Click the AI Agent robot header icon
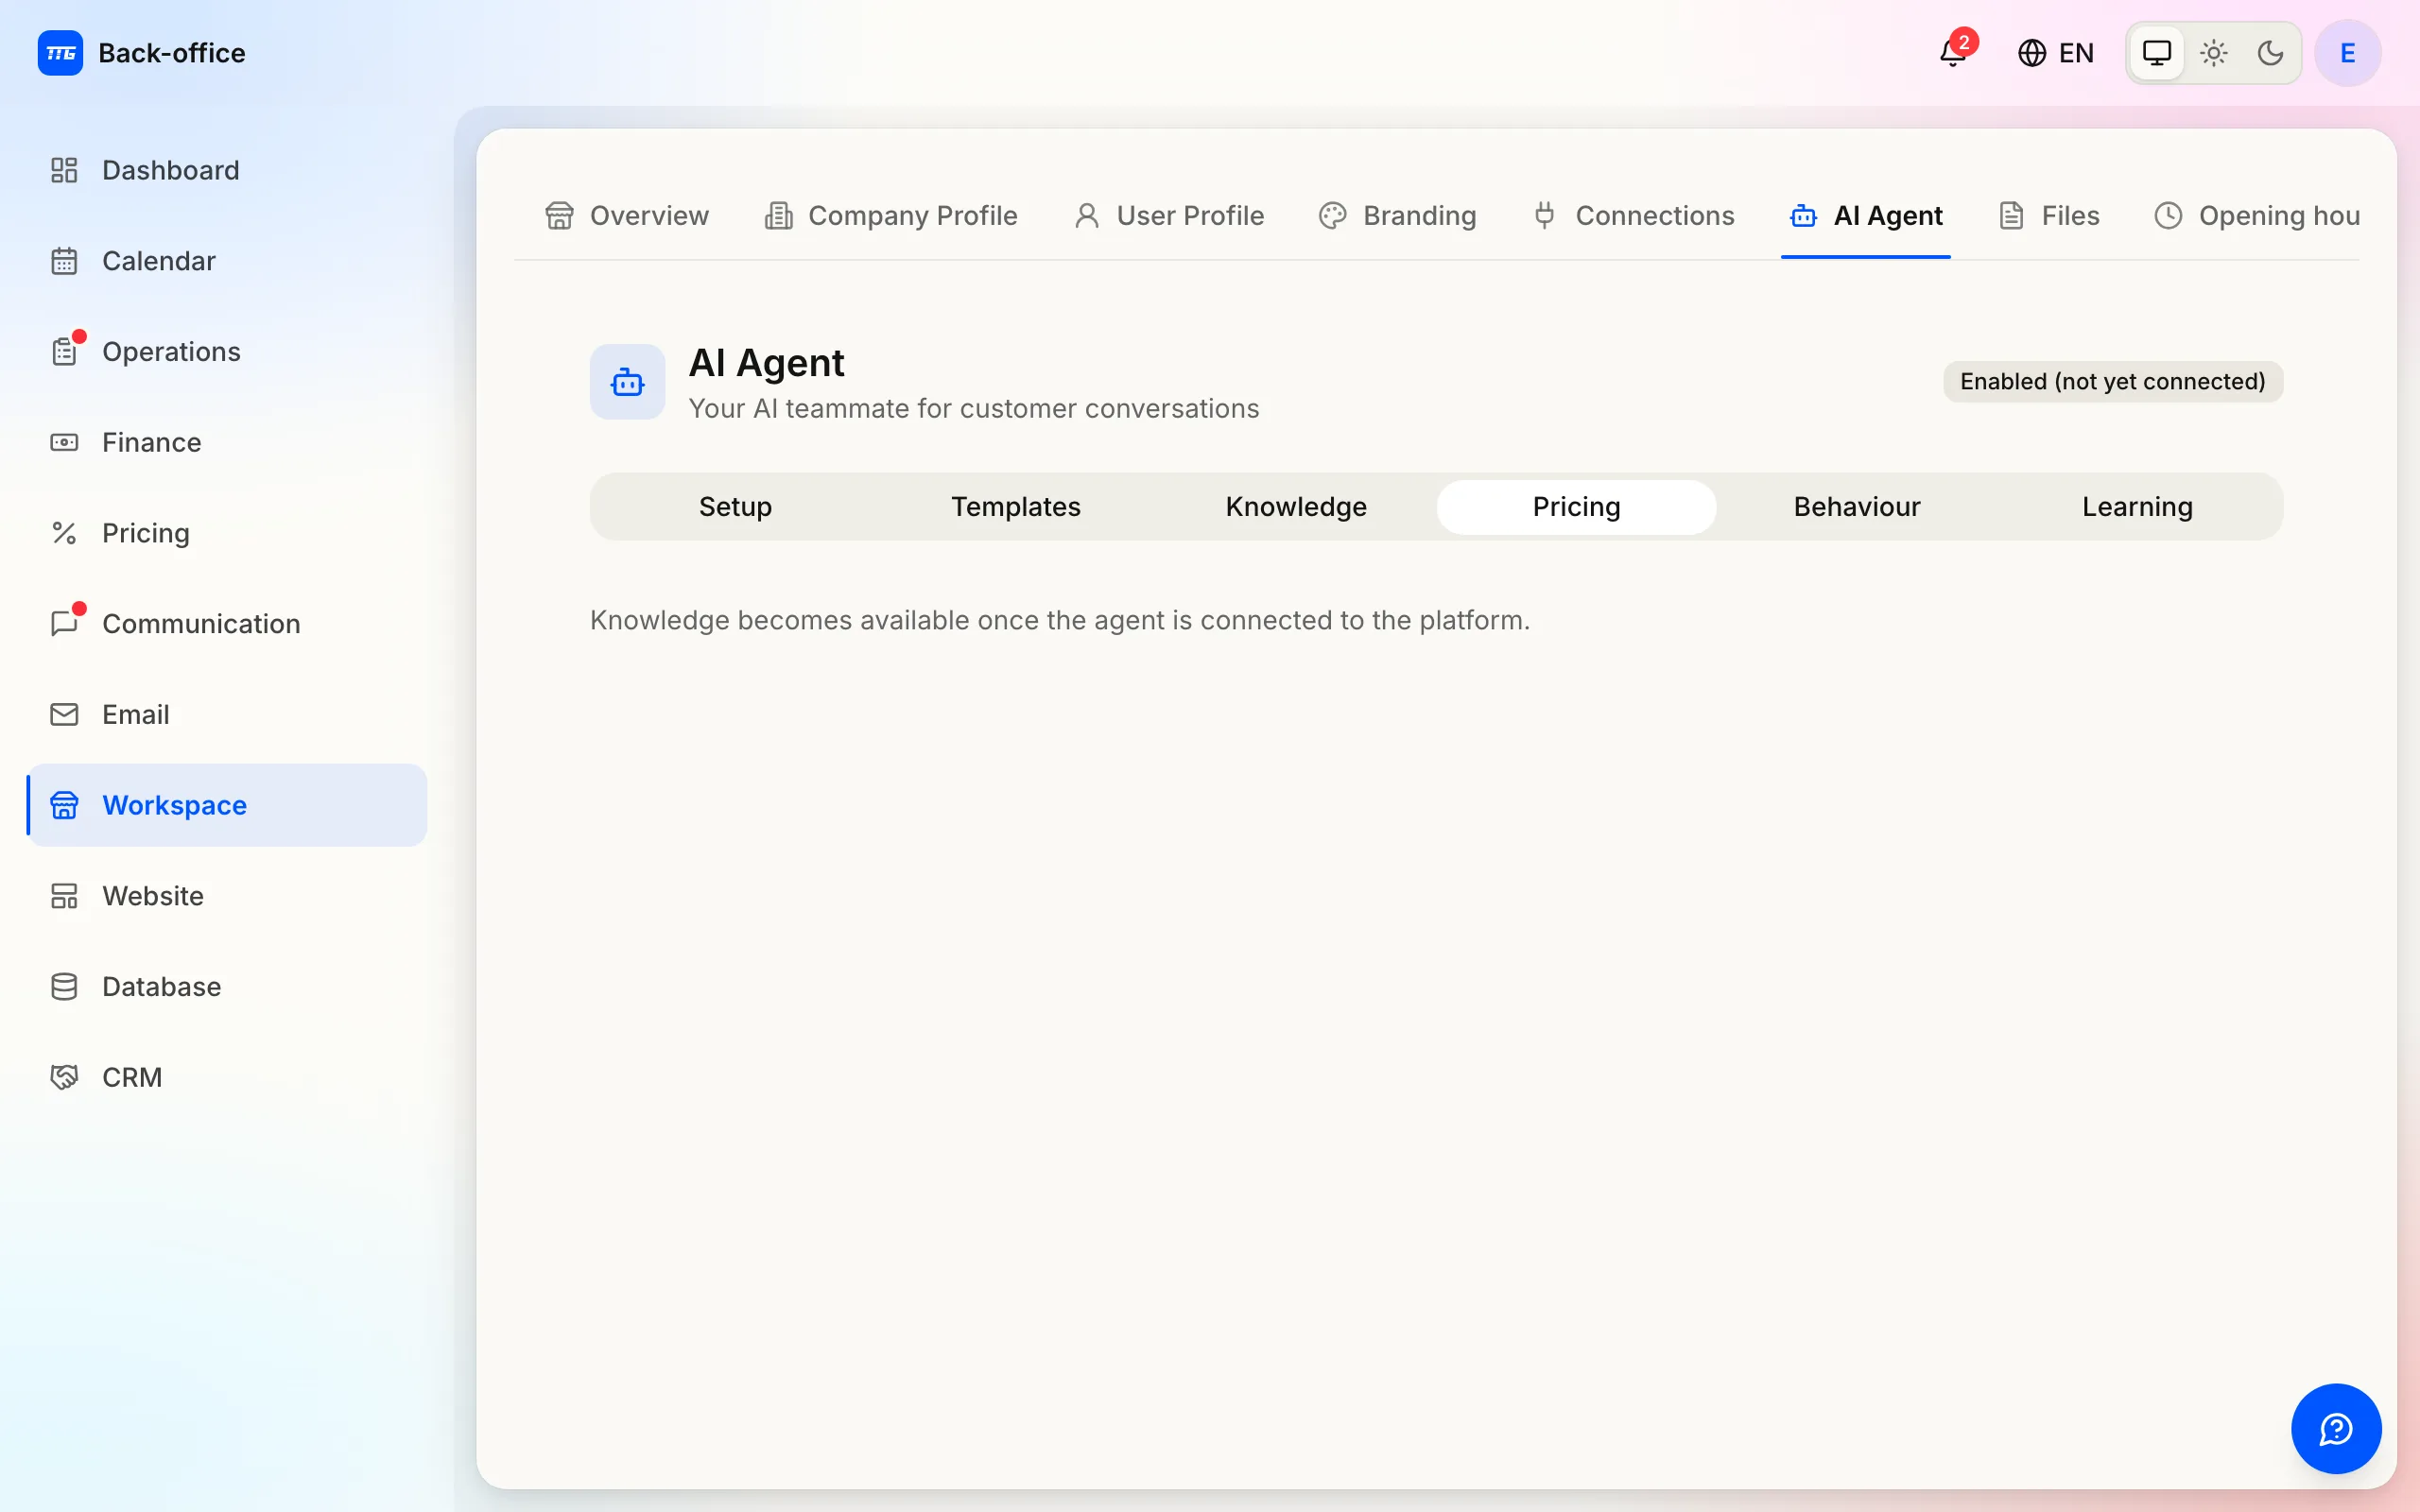 (627, 382)
